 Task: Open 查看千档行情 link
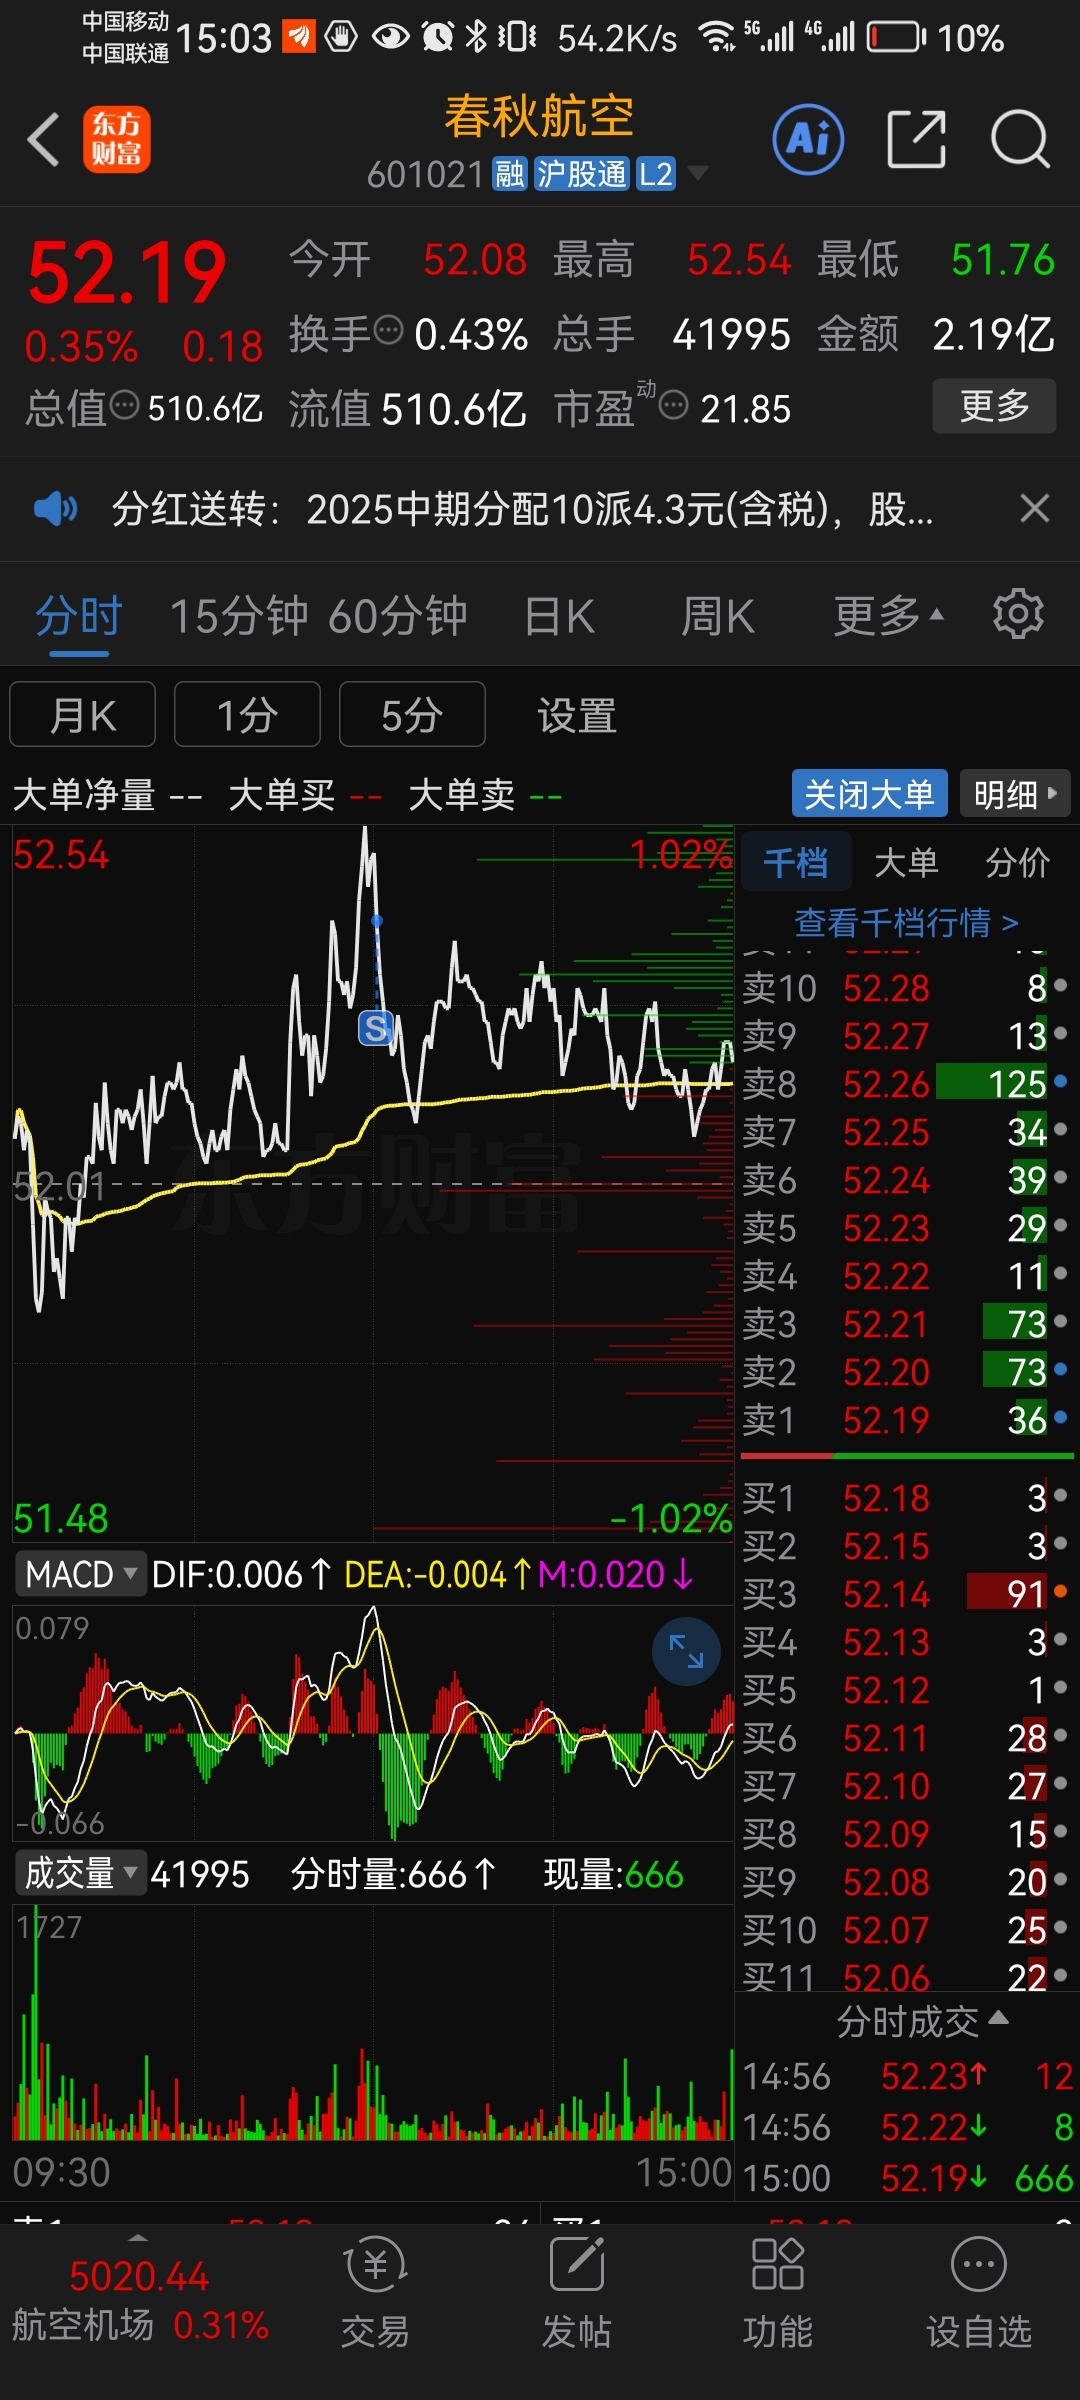pyautogui.click(x=906, y=922)
